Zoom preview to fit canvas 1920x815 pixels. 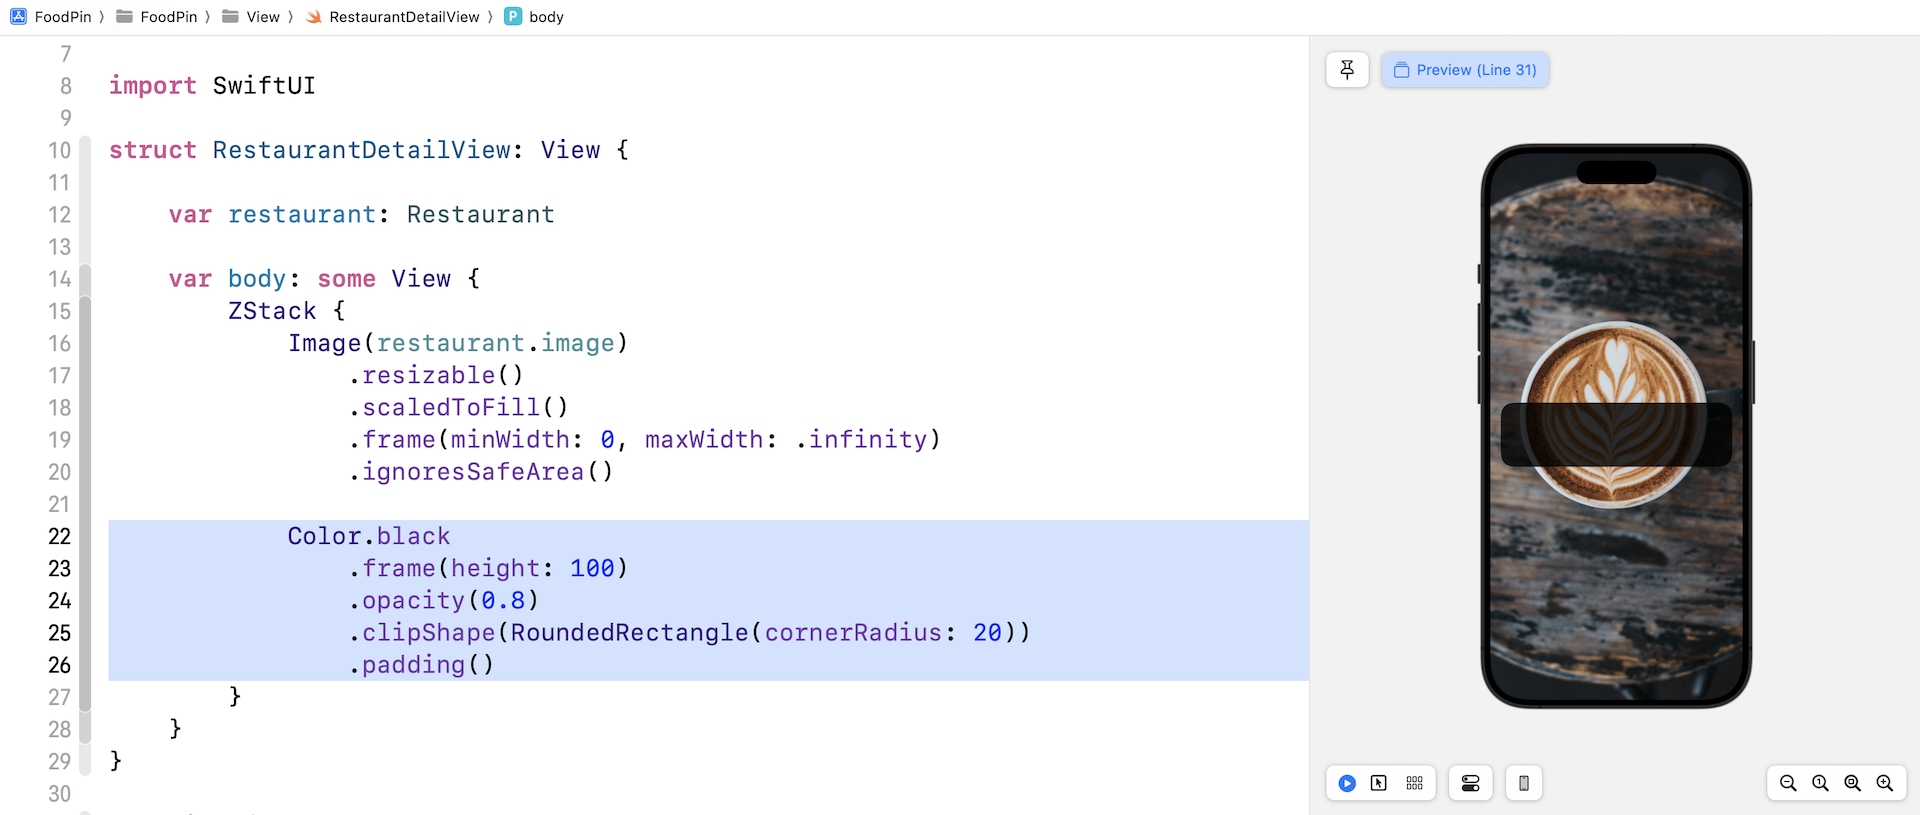(1852, 783)
